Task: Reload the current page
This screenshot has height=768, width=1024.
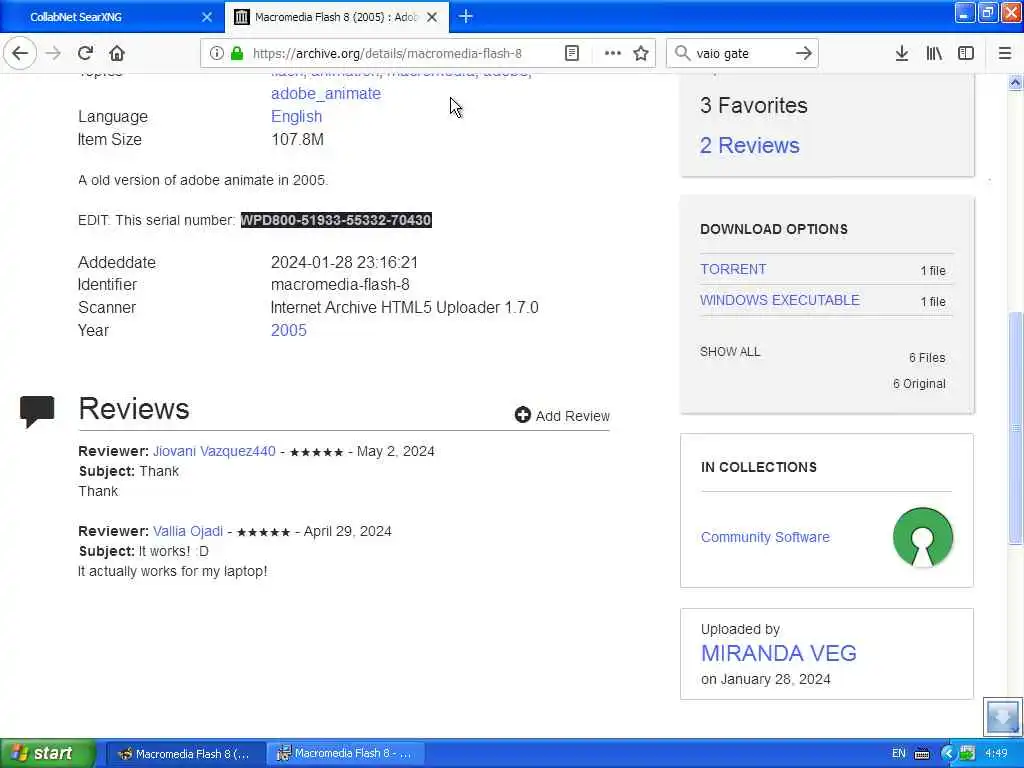Action: click(86, 53)
